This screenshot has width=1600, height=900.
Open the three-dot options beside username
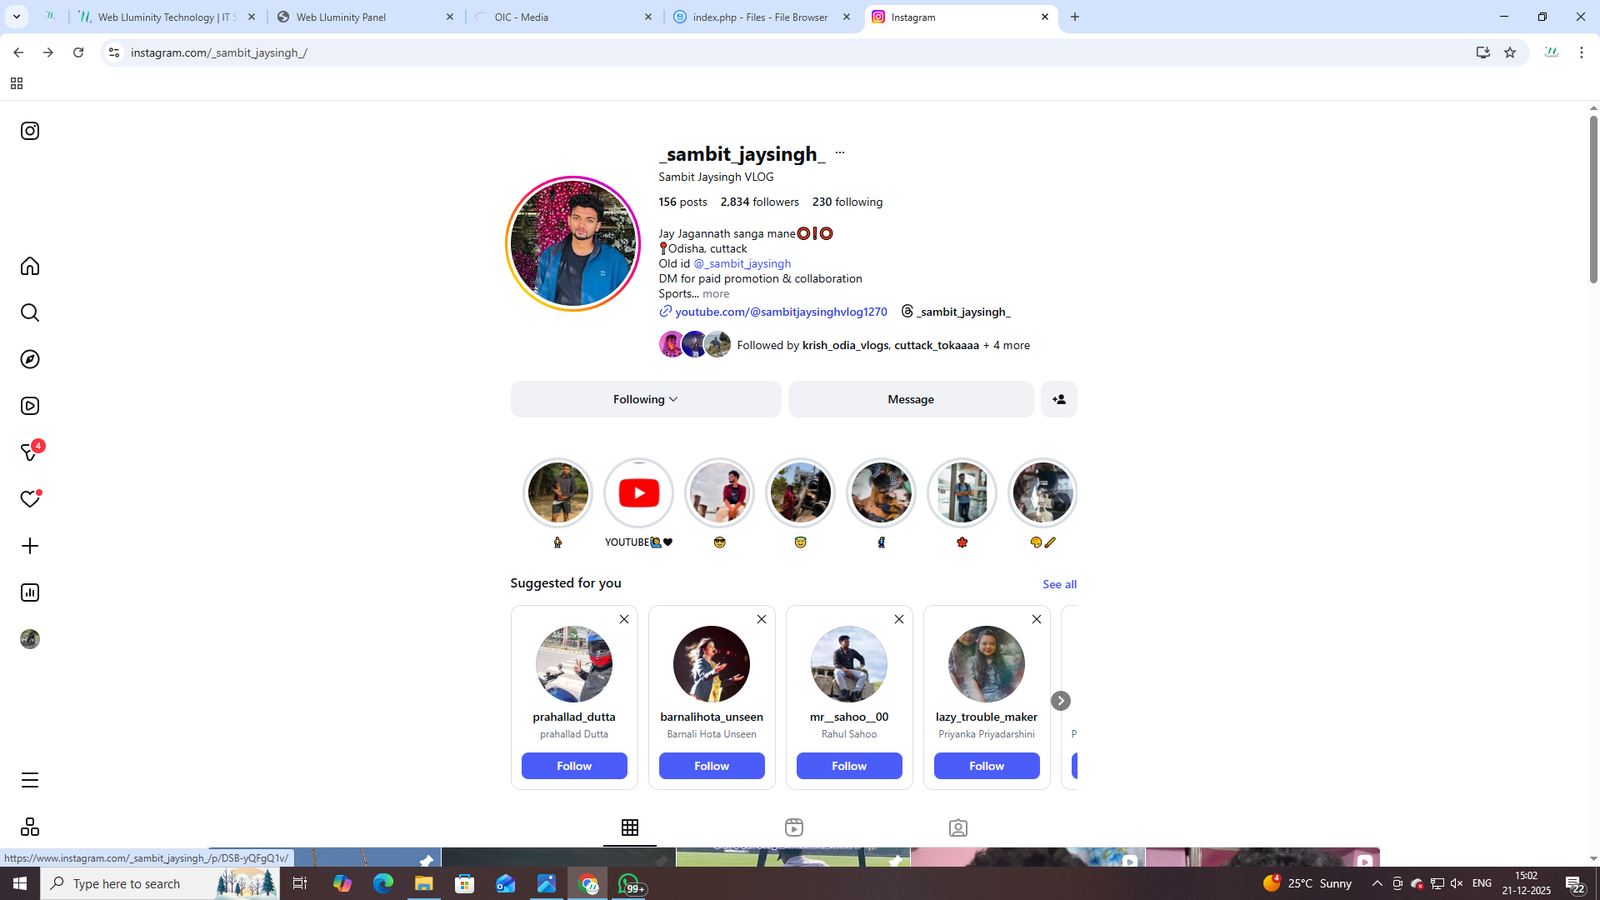pyautogui.click(x=839, y=153)
